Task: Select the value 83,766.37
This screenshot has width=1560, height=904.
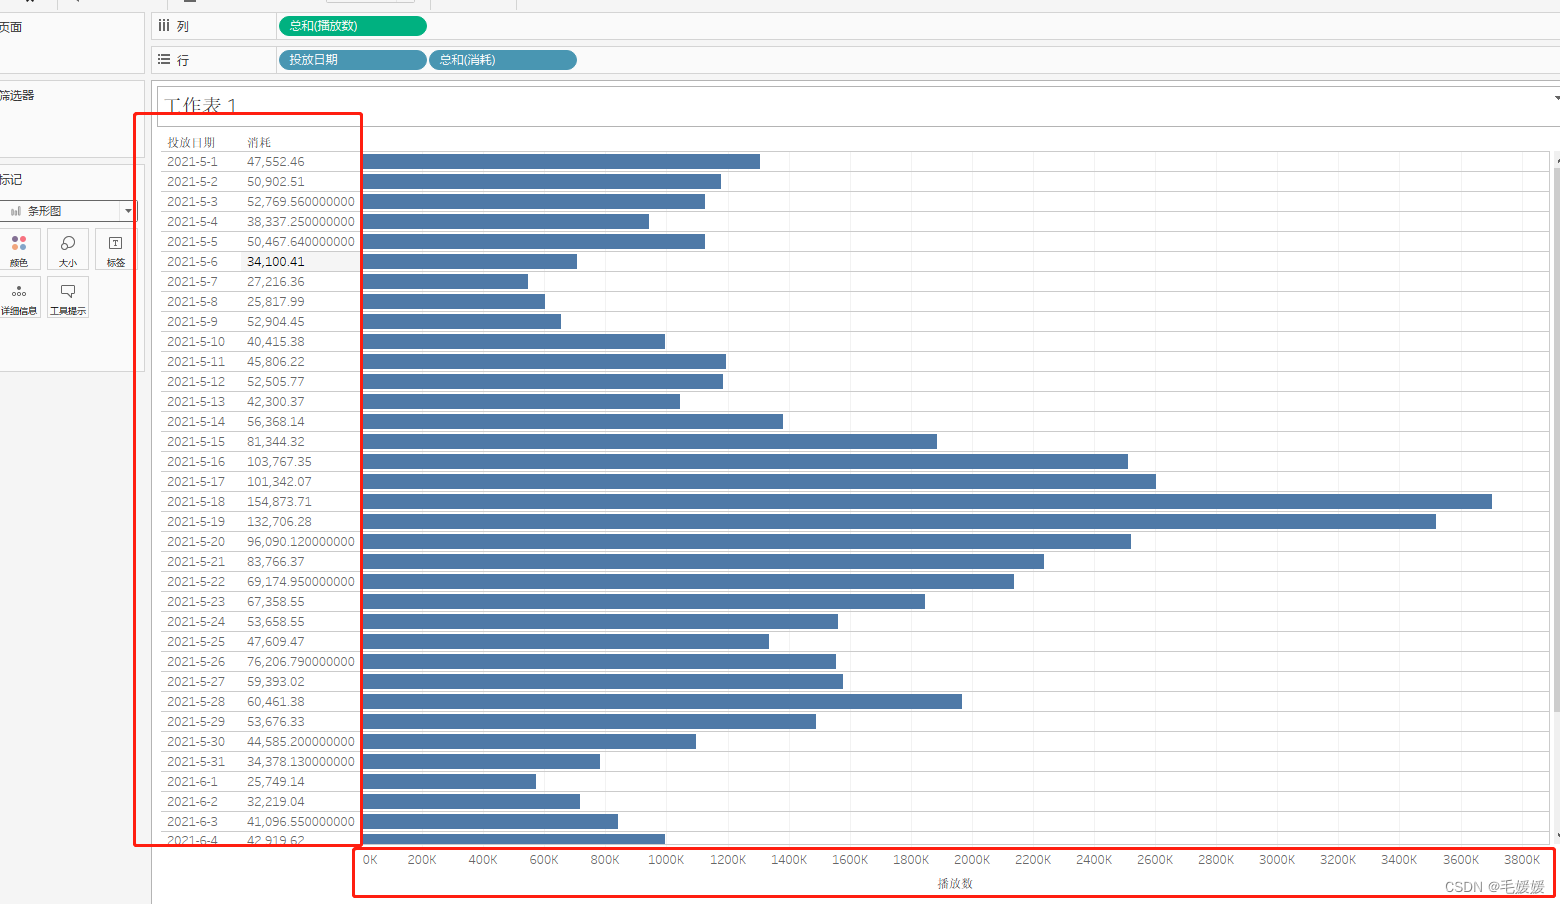Action: click(x=276, y=561)
